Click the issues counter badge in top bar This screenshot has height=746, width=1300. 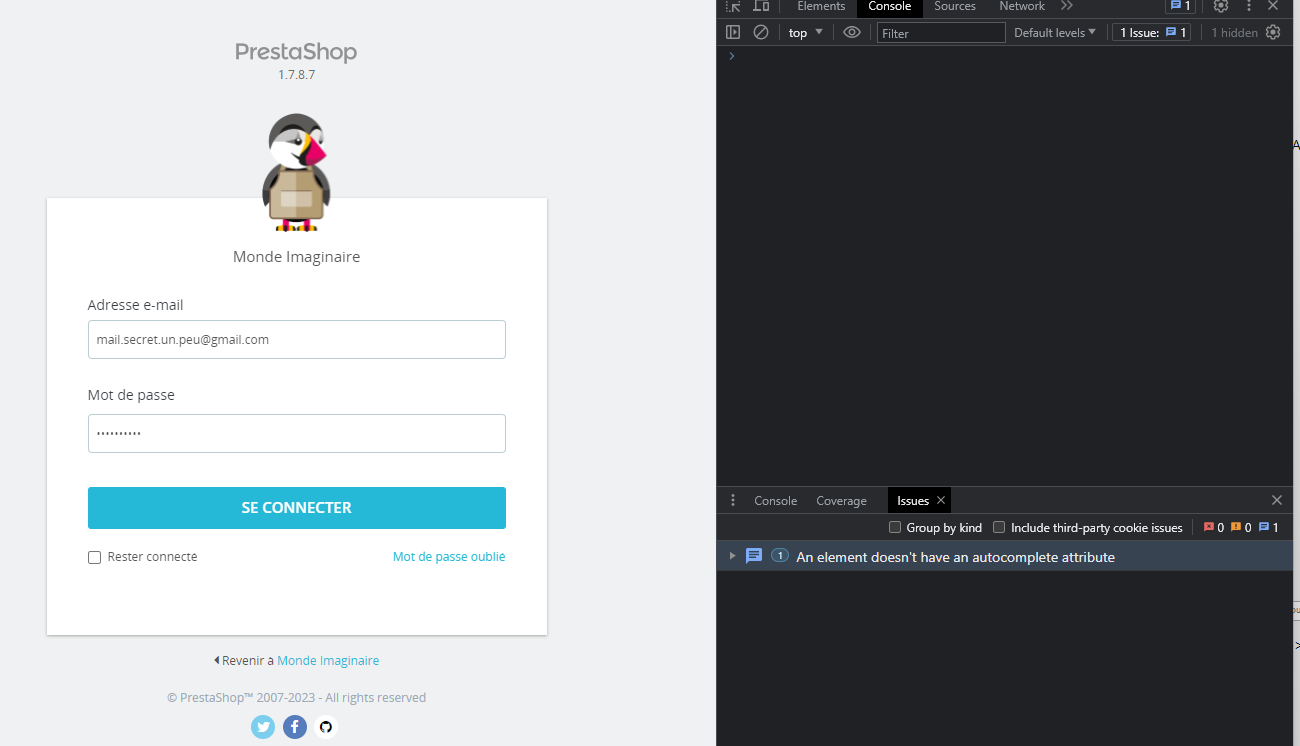[x=1181, y=6]
